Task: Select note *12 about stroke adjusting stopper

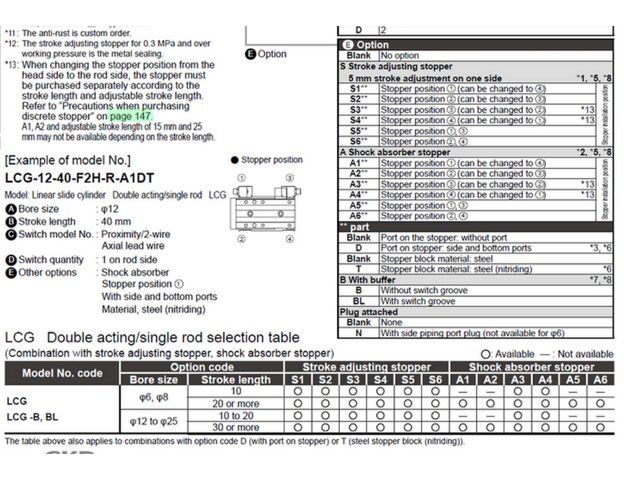Action: pyautogui.click(x=108, y=49)
